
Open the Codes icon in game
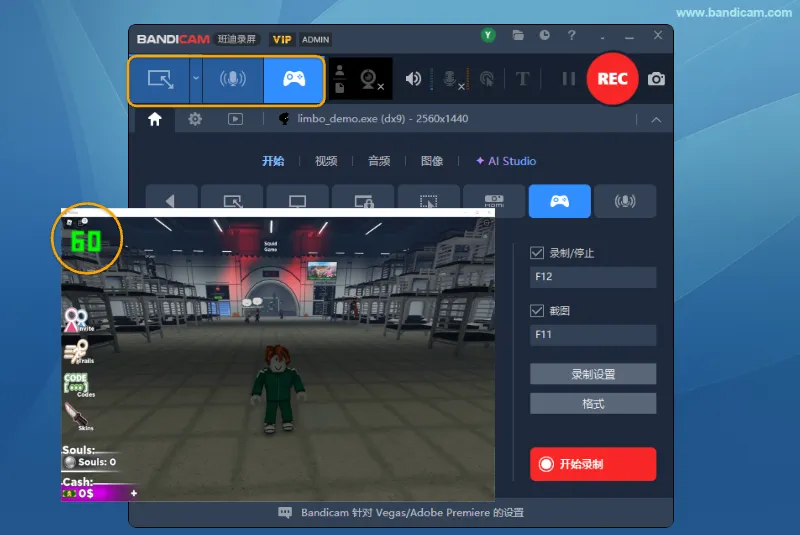78,385
